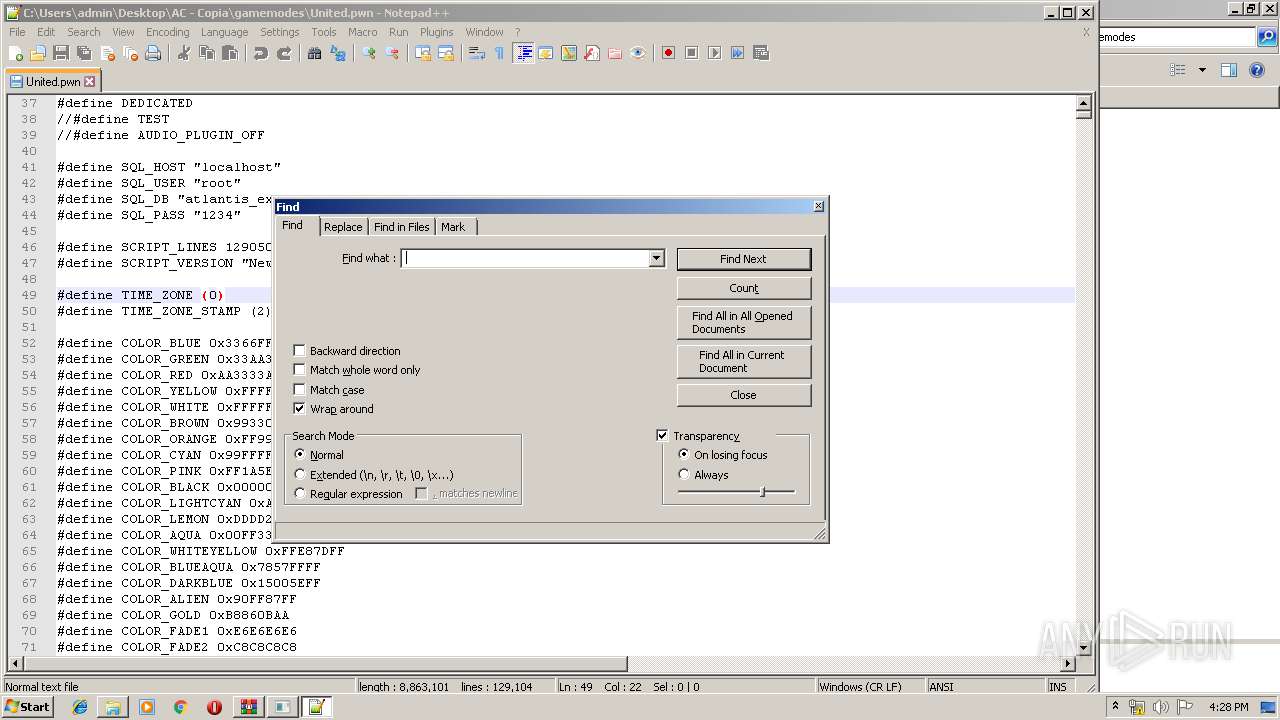Open Opera browser from the taskbar

coord(214,707)
